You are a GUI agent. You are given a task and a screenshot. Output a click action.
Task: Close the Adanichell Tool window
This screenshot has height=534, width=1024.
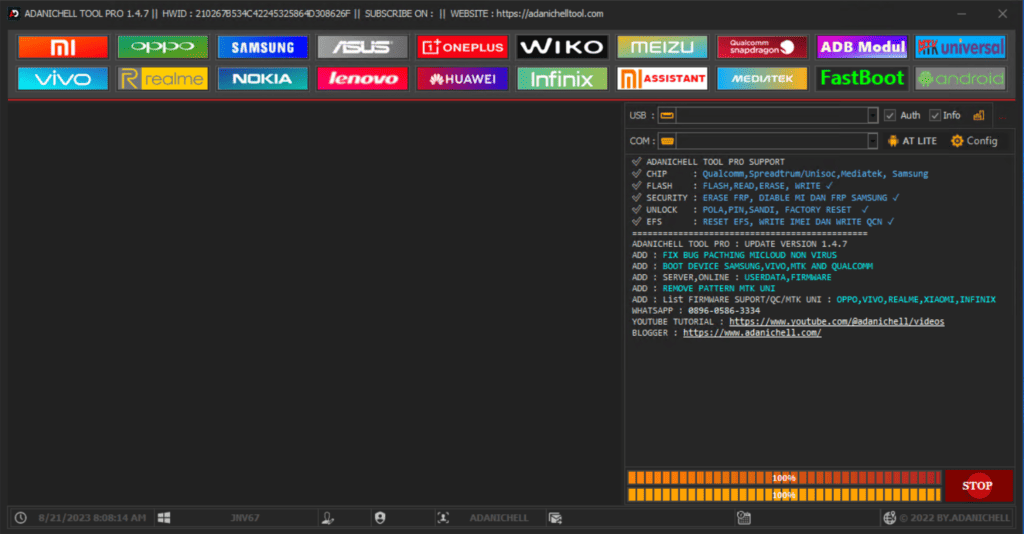click(x=1002, y=14)
